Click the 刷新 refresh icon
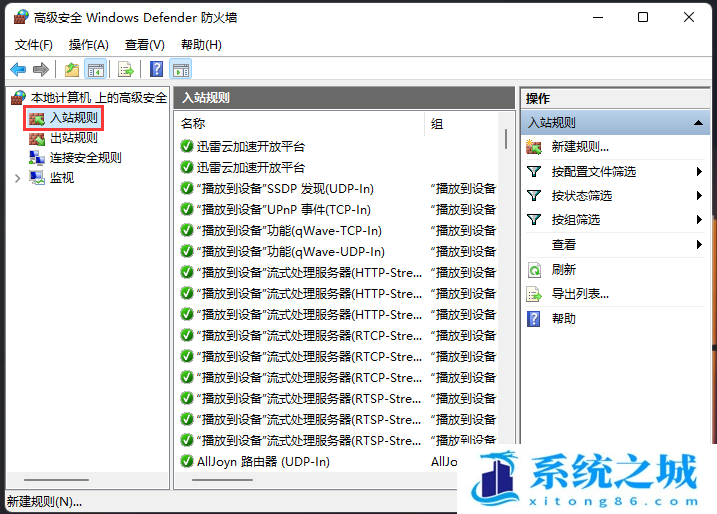The height and width of the screenshot is (514, 717). pyautogui.click(x=534, y=270)
